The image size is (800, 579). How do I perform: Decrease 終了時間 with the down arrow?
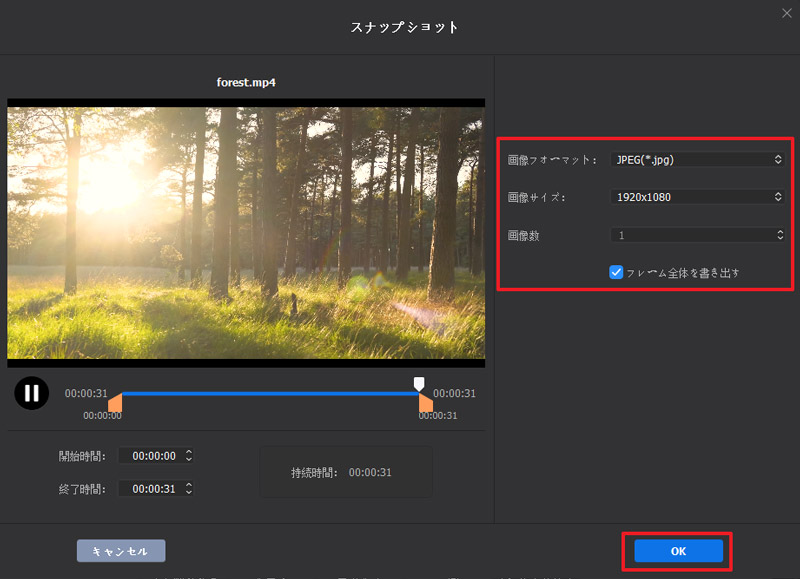tap(189, 493)
